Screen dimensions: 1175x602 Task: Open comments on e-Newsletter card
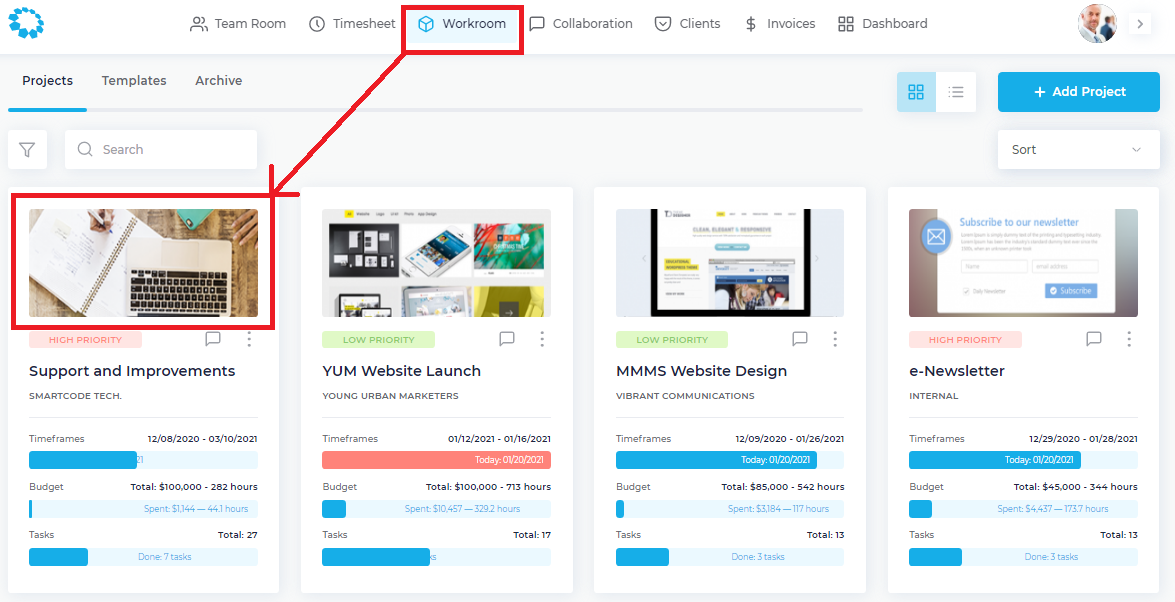tap(1094, 339)
